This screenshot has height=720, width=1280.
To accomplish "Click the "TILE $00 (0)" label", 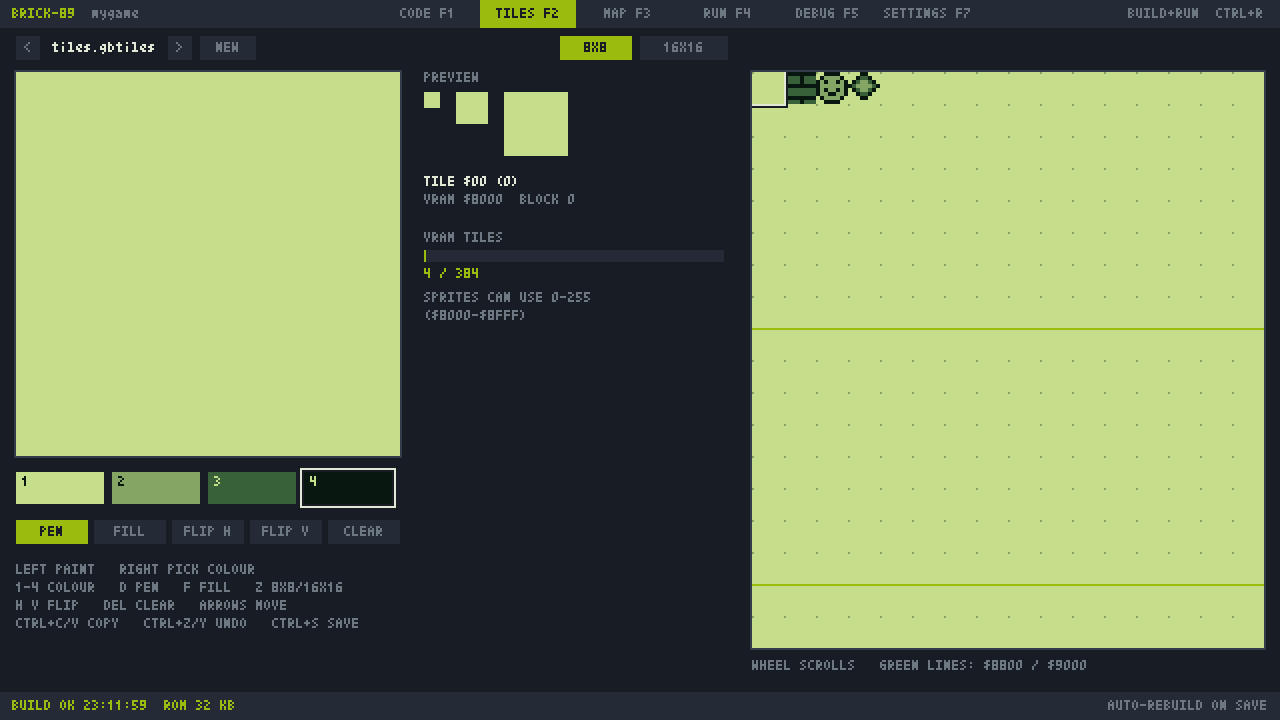I will click(x=471, y=181).
